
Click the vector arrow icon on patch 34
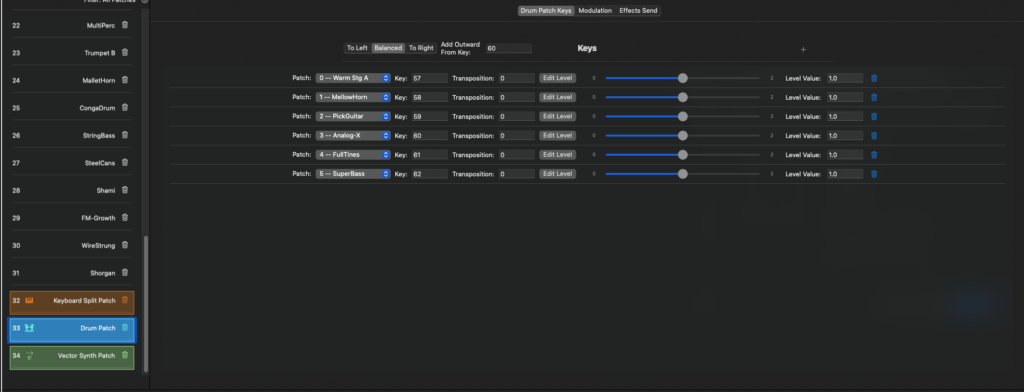click(x=29, y=355)
